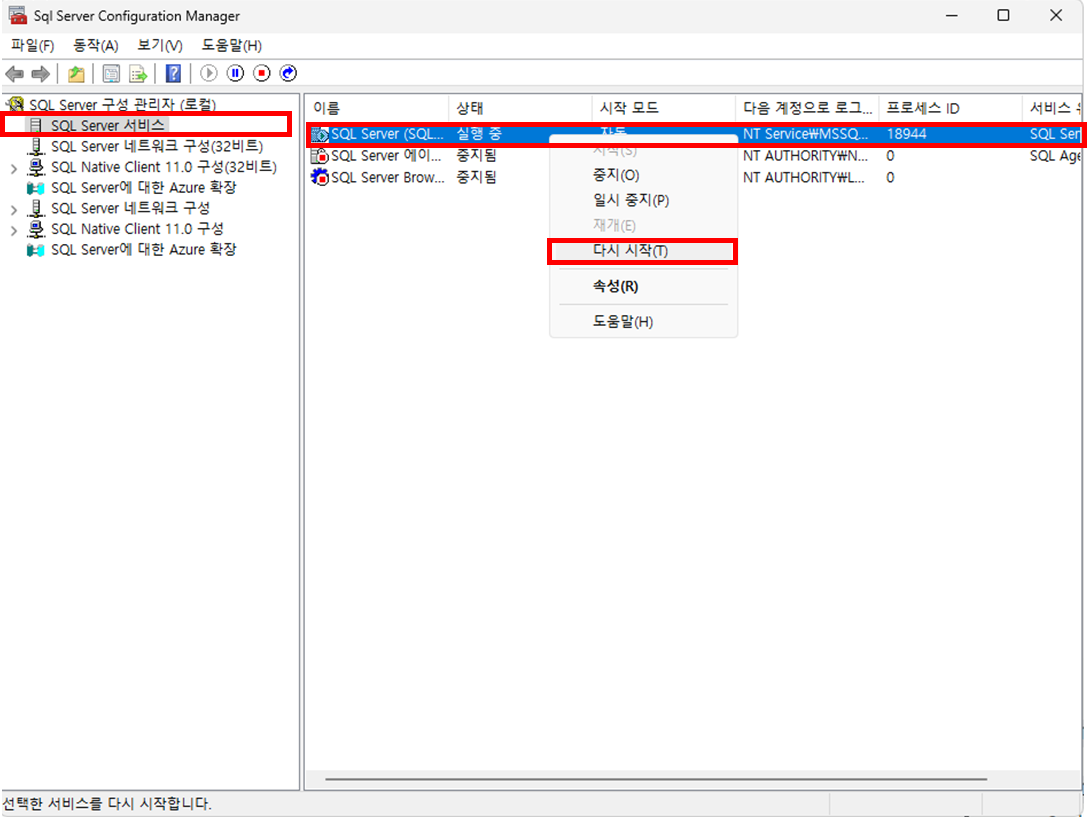The image size is (1087, 817).
Task: Open the 도움말(H) menu in menu bar
Action: click(232, 46)
